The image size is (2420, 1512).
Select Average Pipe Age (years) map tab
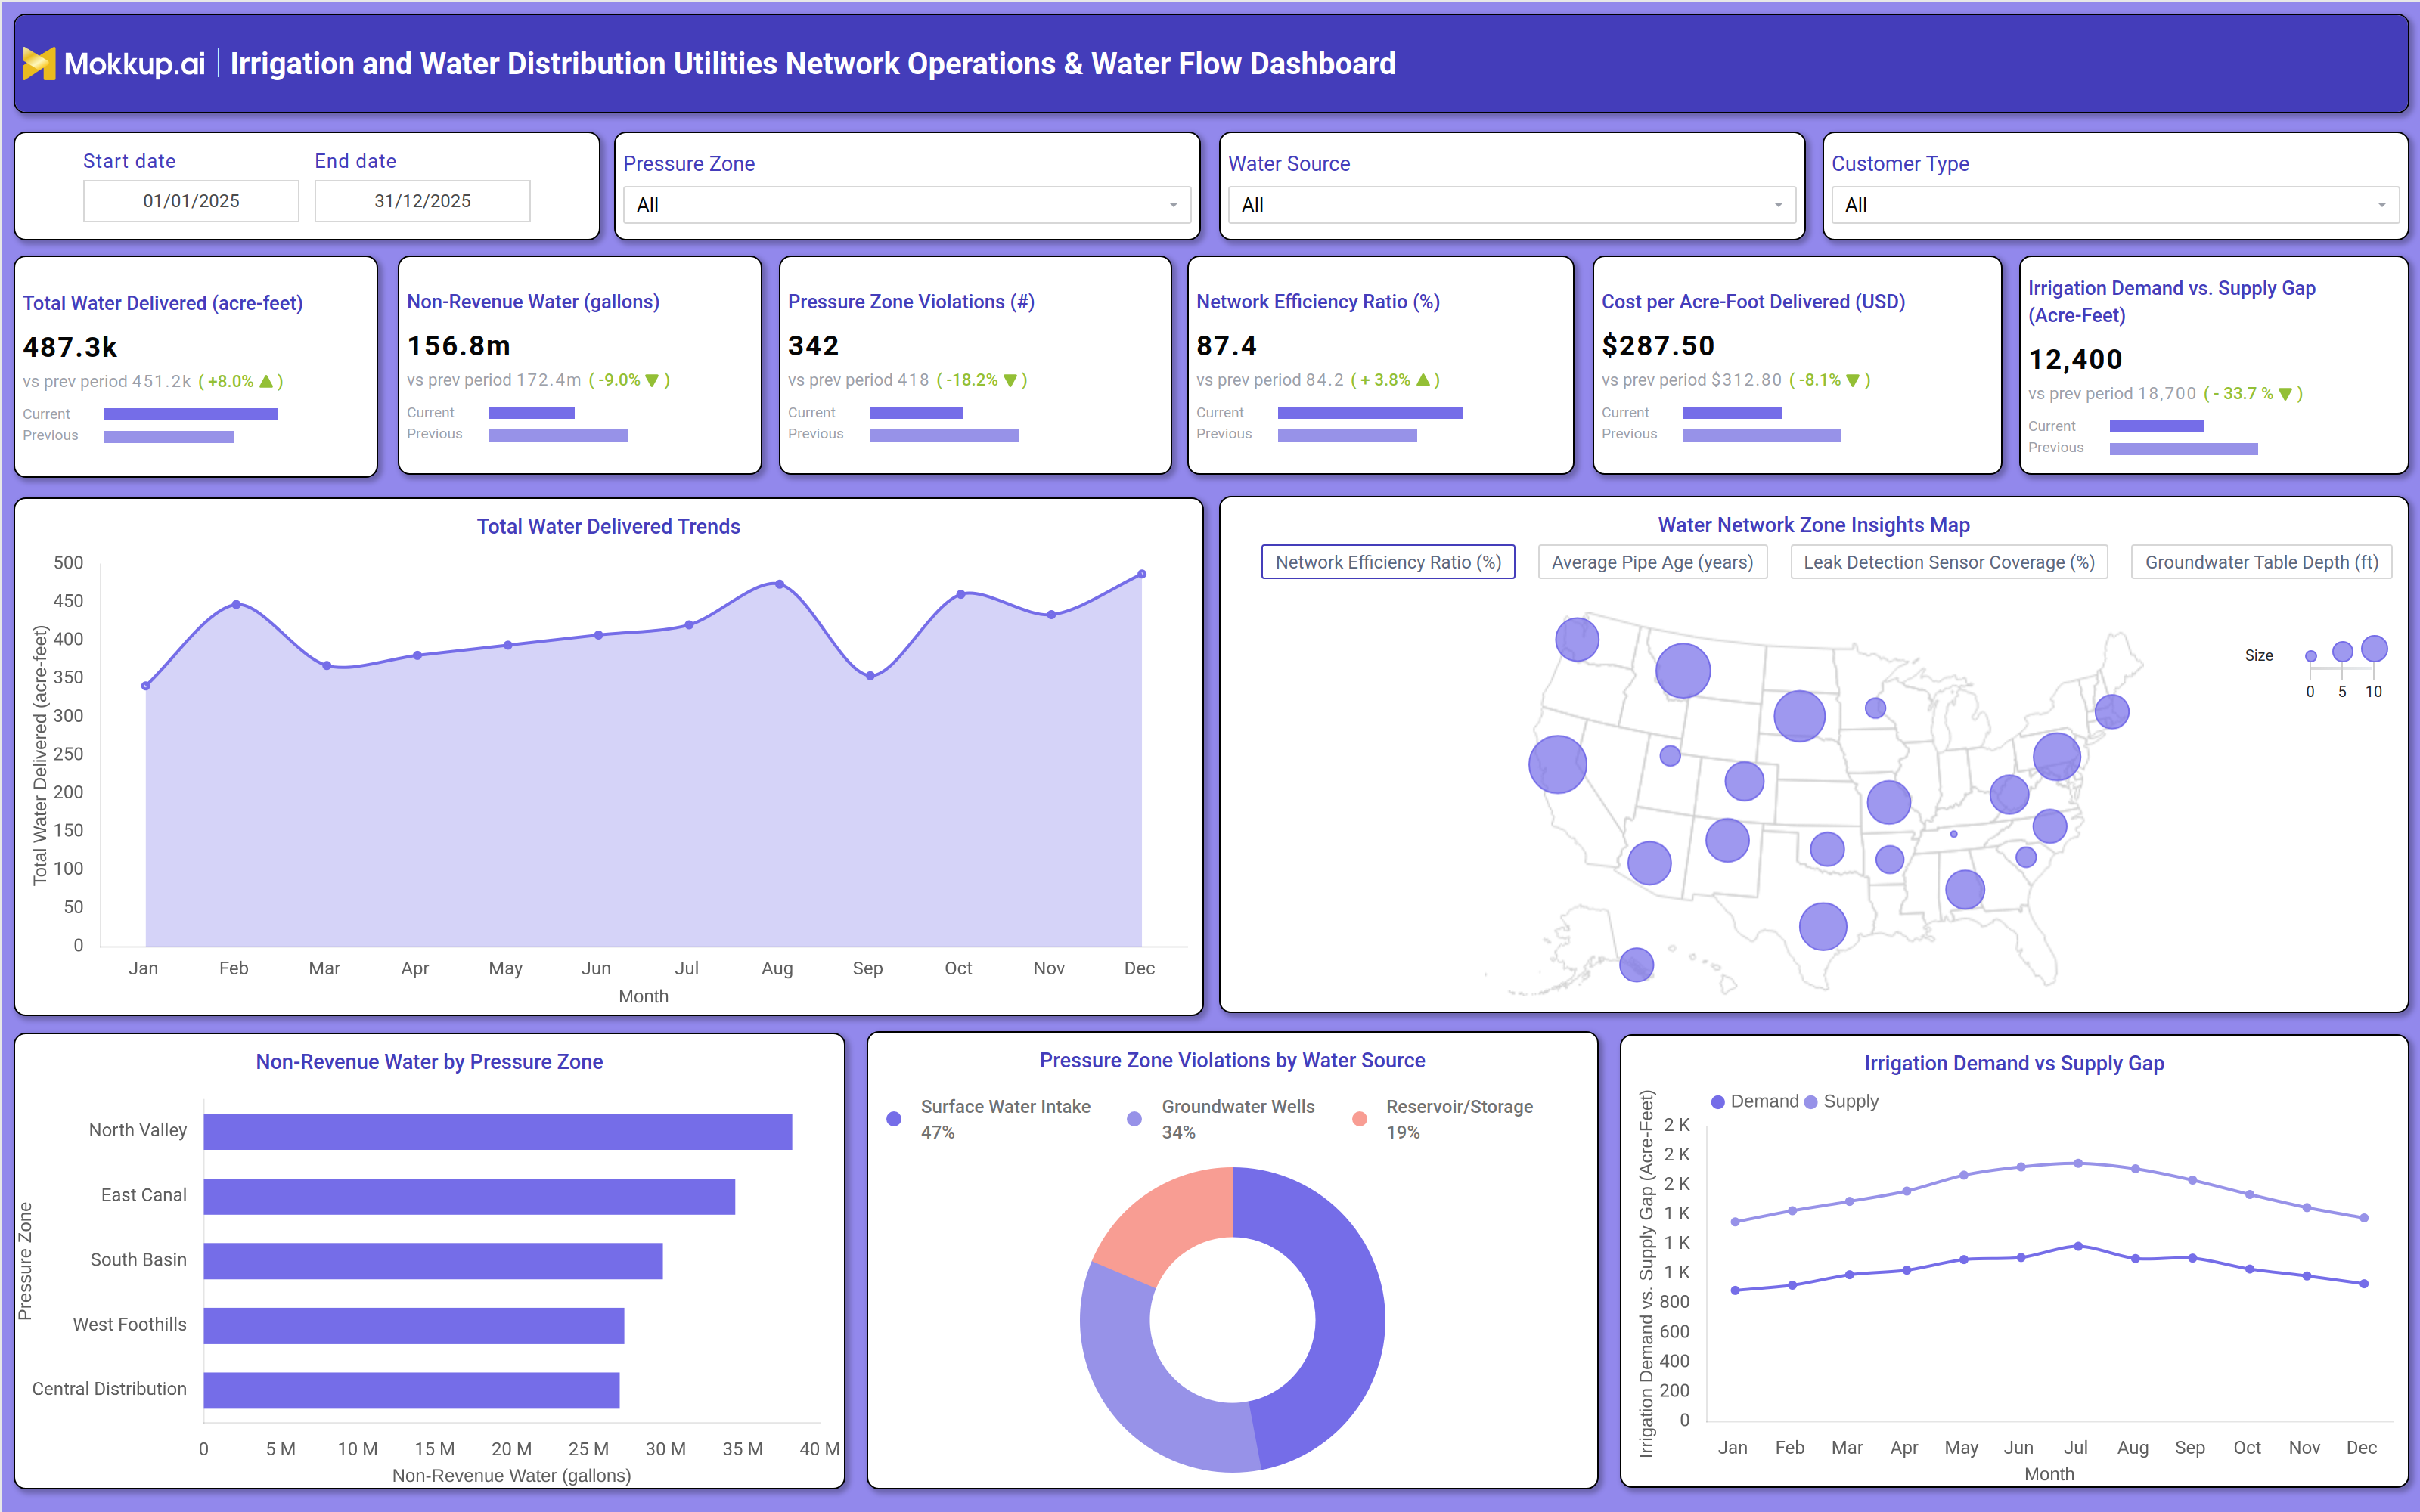point(1652,562)
